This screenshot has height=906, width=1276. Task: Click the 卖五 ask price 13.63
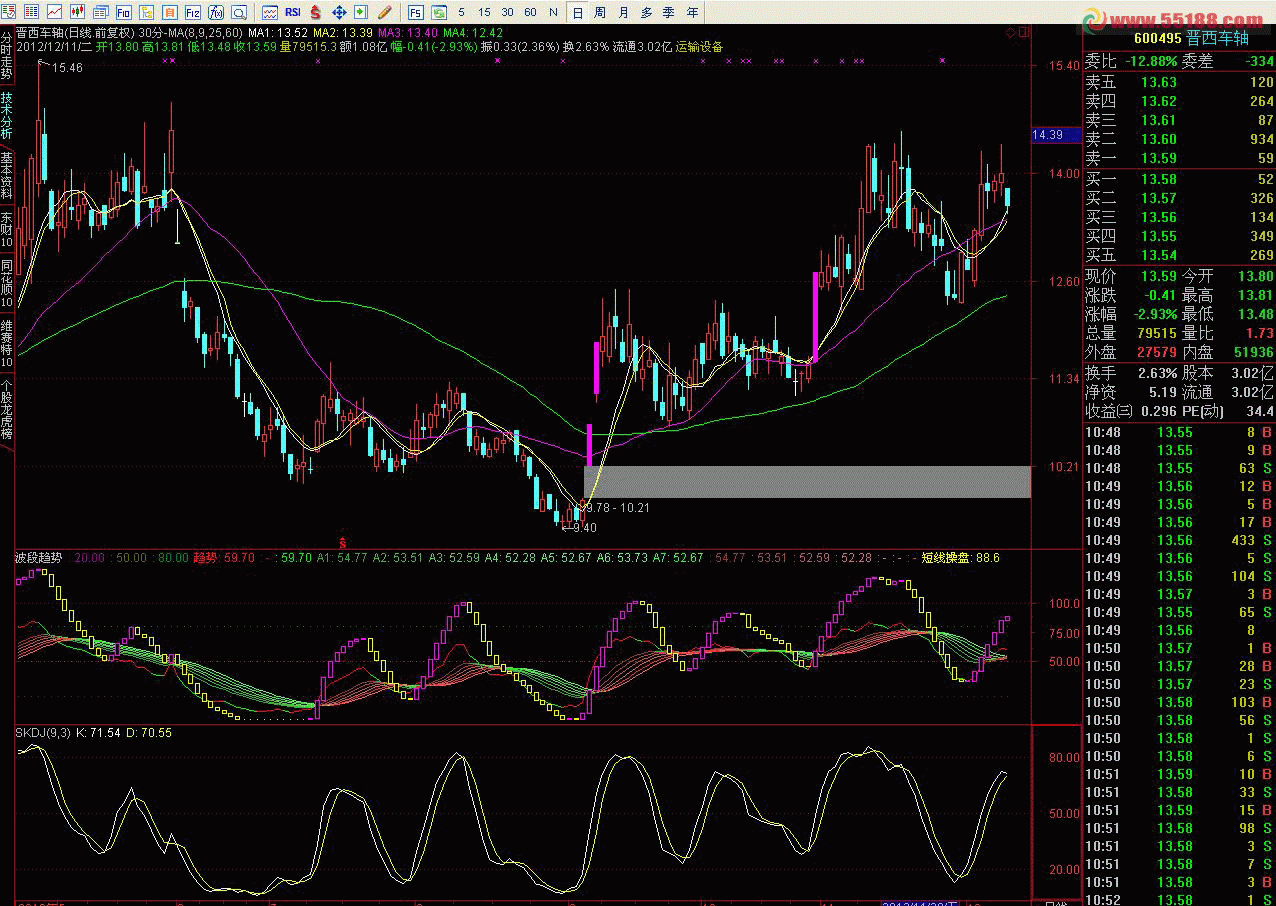(x=1159, y=82)
